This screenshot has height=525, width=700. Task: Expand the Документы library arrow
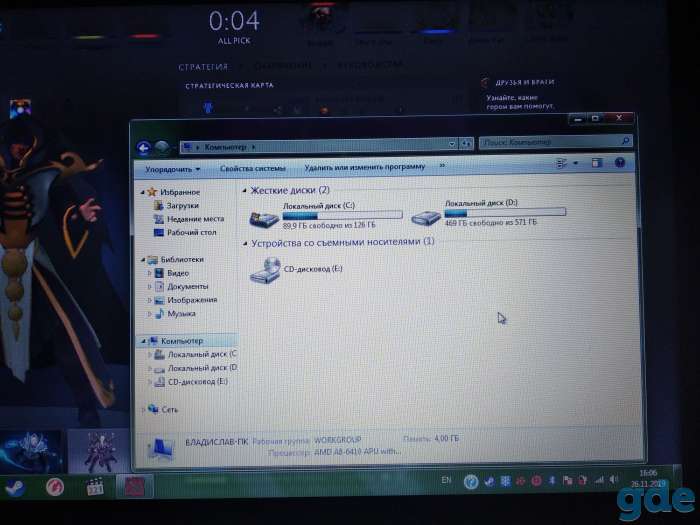150,287
